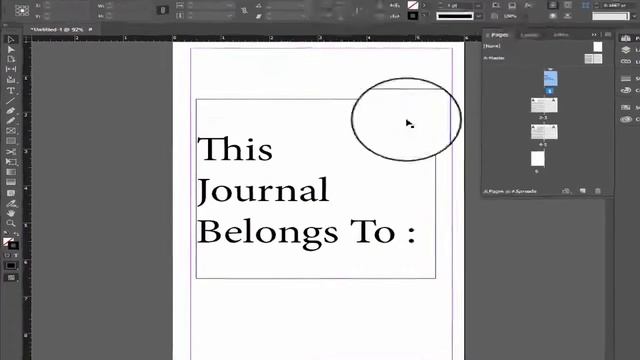Select the Eyedropper tool
640x360 pixels.
(11, 203)
